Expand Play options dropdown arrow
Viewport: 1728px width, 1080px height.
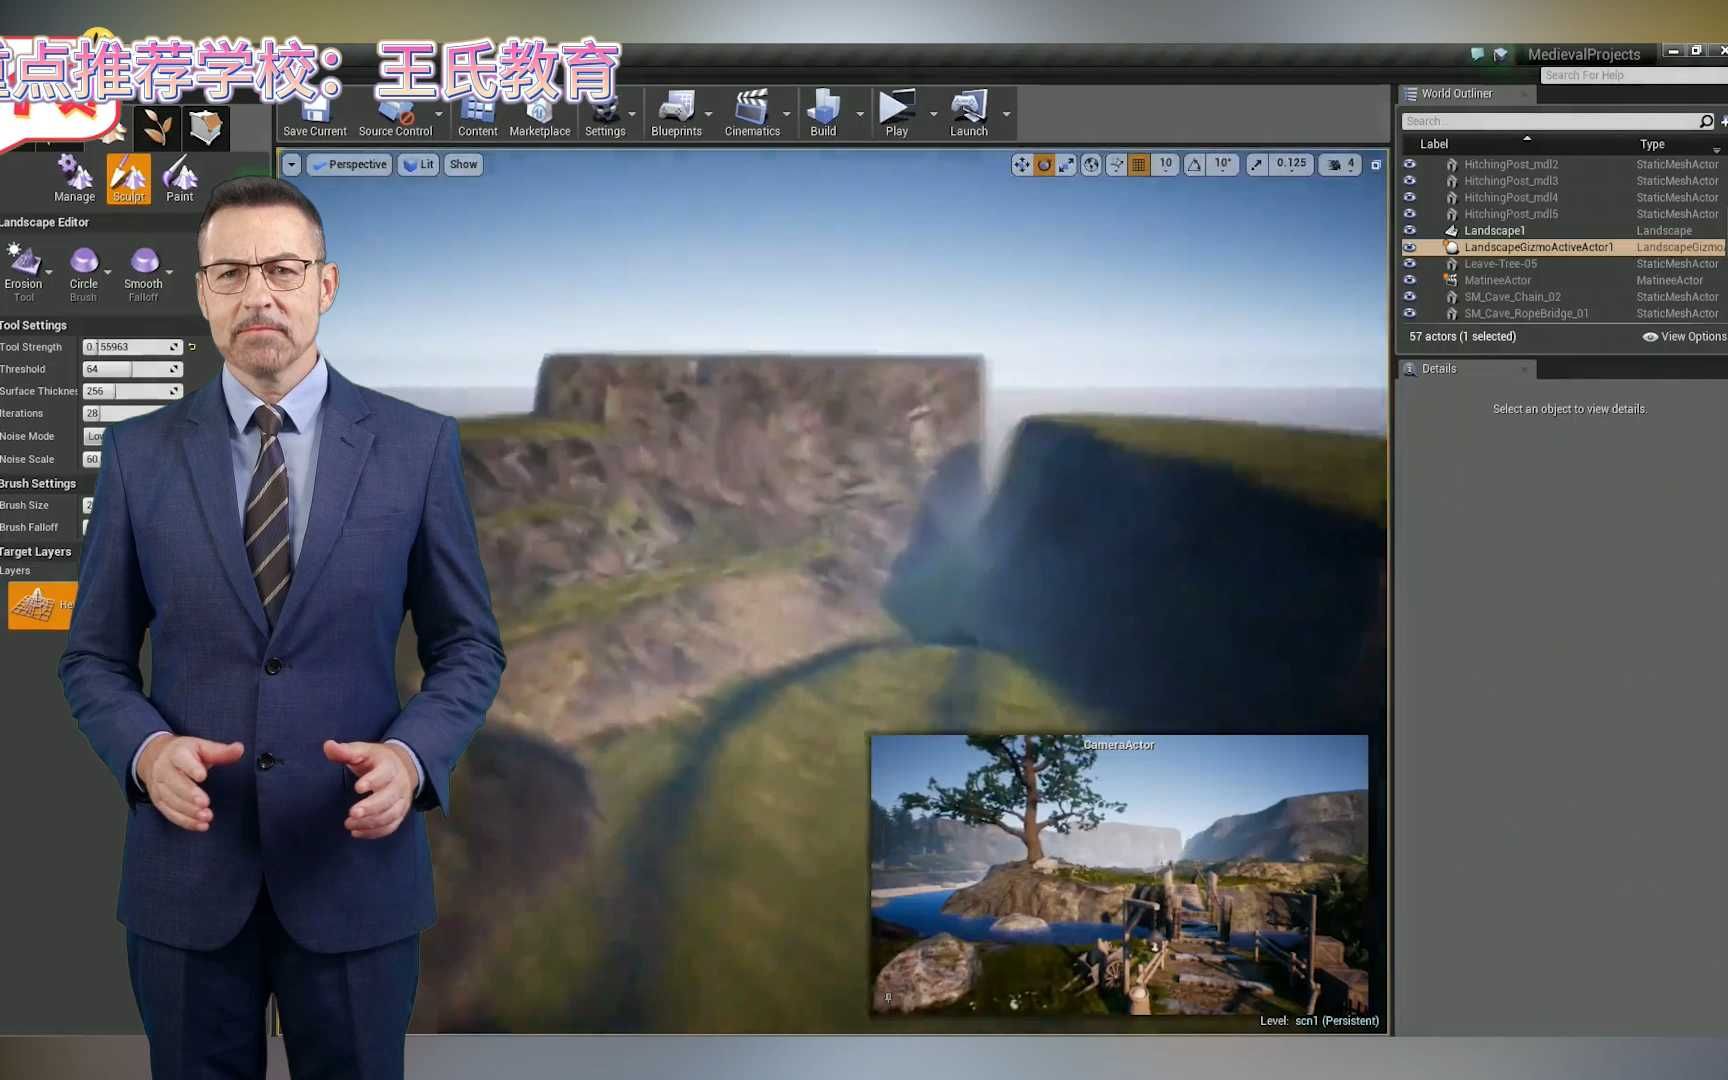click(933, 114)
